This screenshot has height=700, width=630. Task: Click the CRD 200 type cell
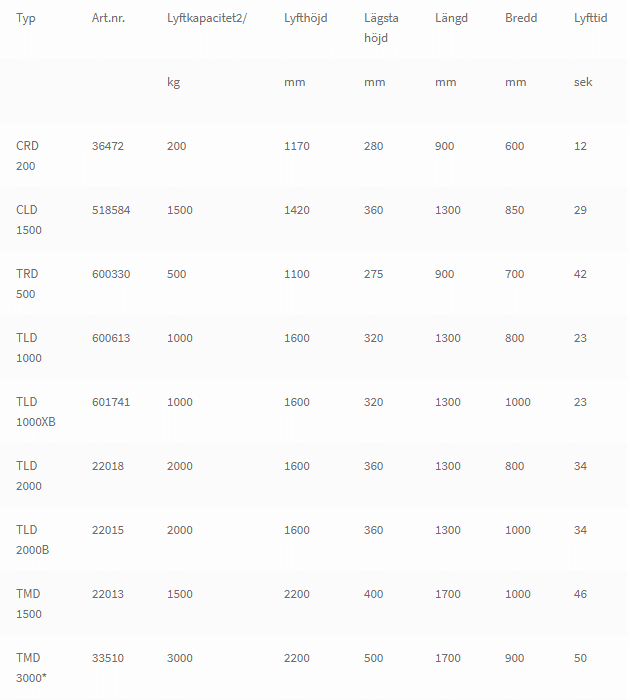click(27, 156)
